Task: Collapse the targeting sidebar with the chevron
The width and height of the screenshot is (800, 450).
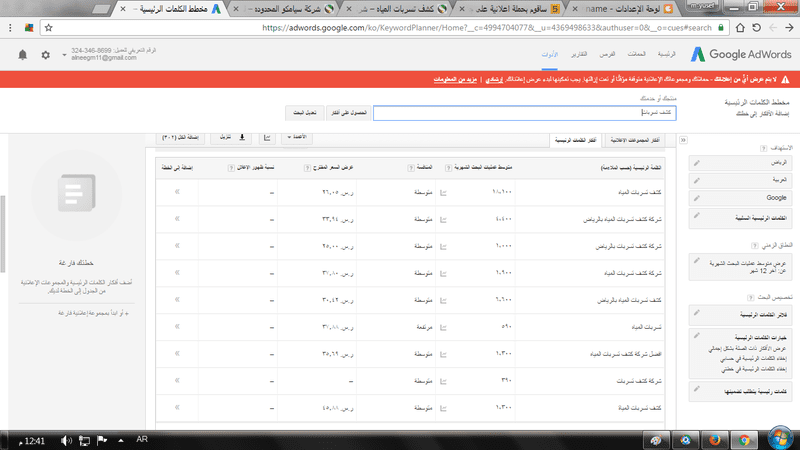Action: coord(683,140)
